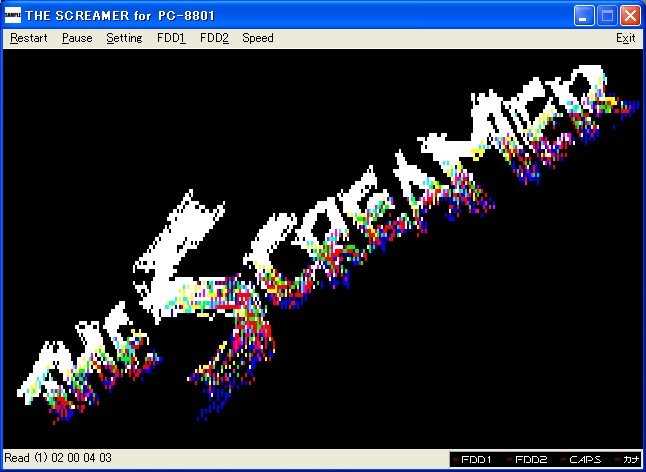Close the emulator window
The image size is (646, 472).
click(630, 15)
